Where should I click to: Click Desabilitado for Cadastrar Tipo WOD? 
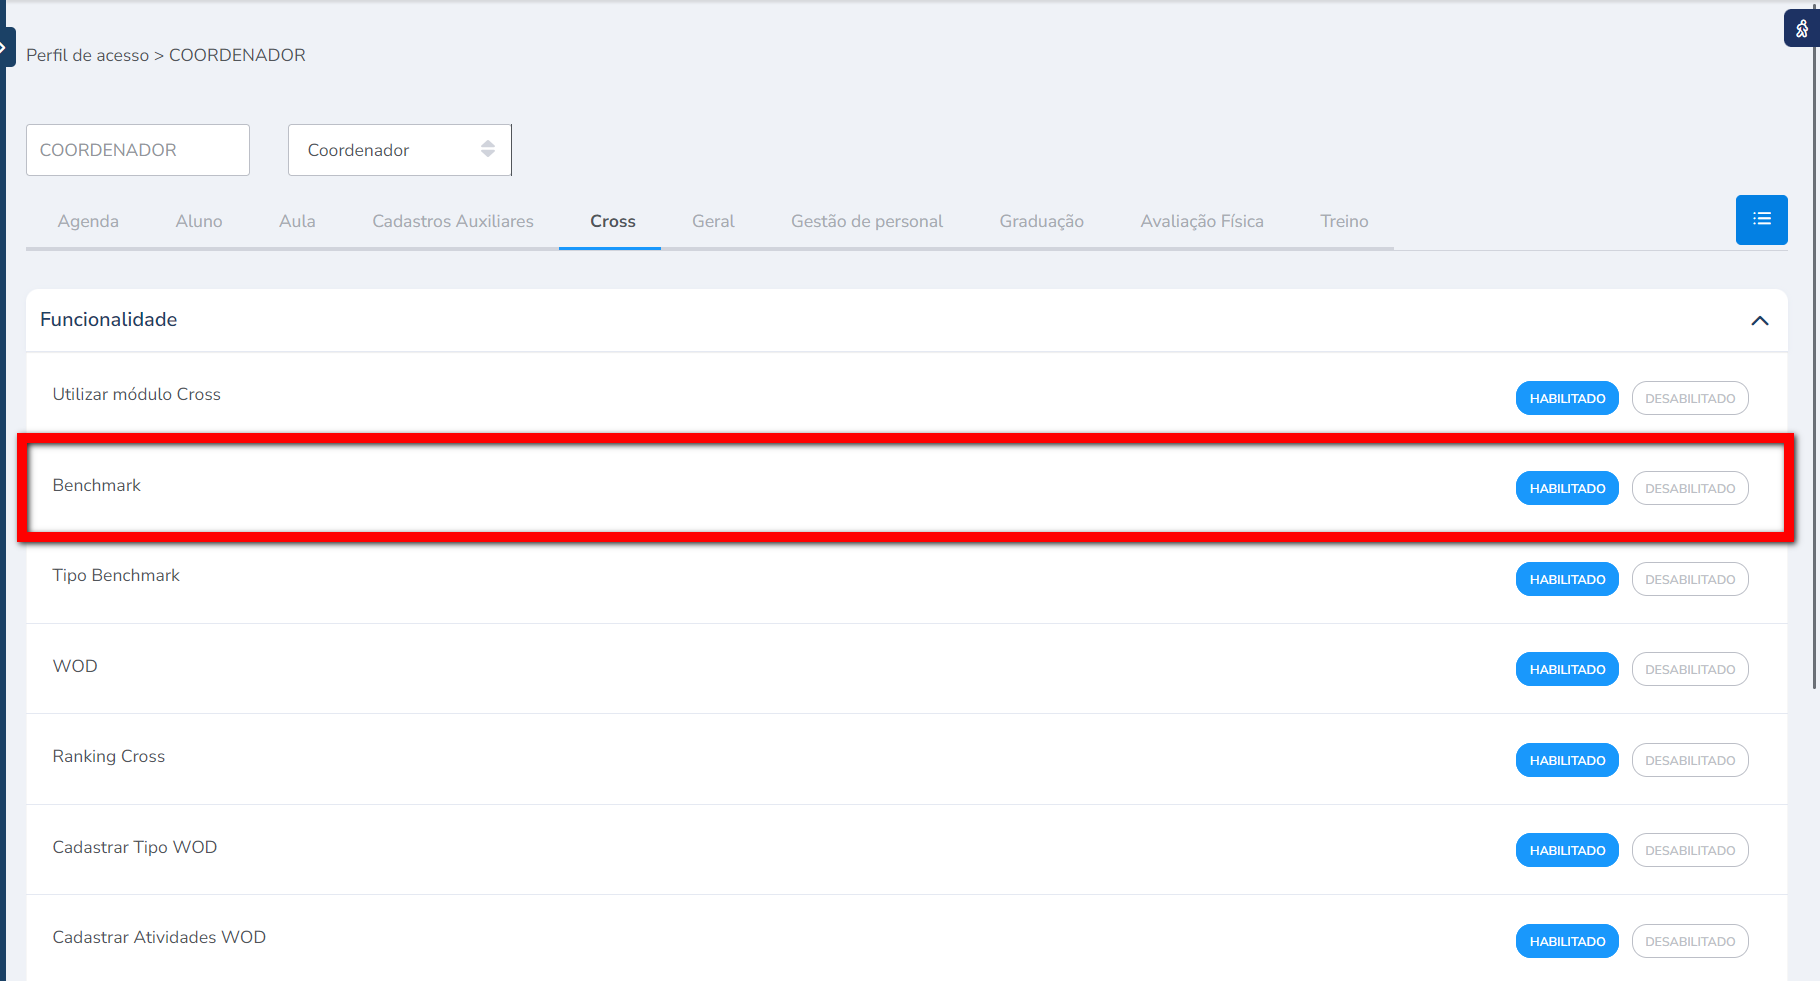[1689, 850]
